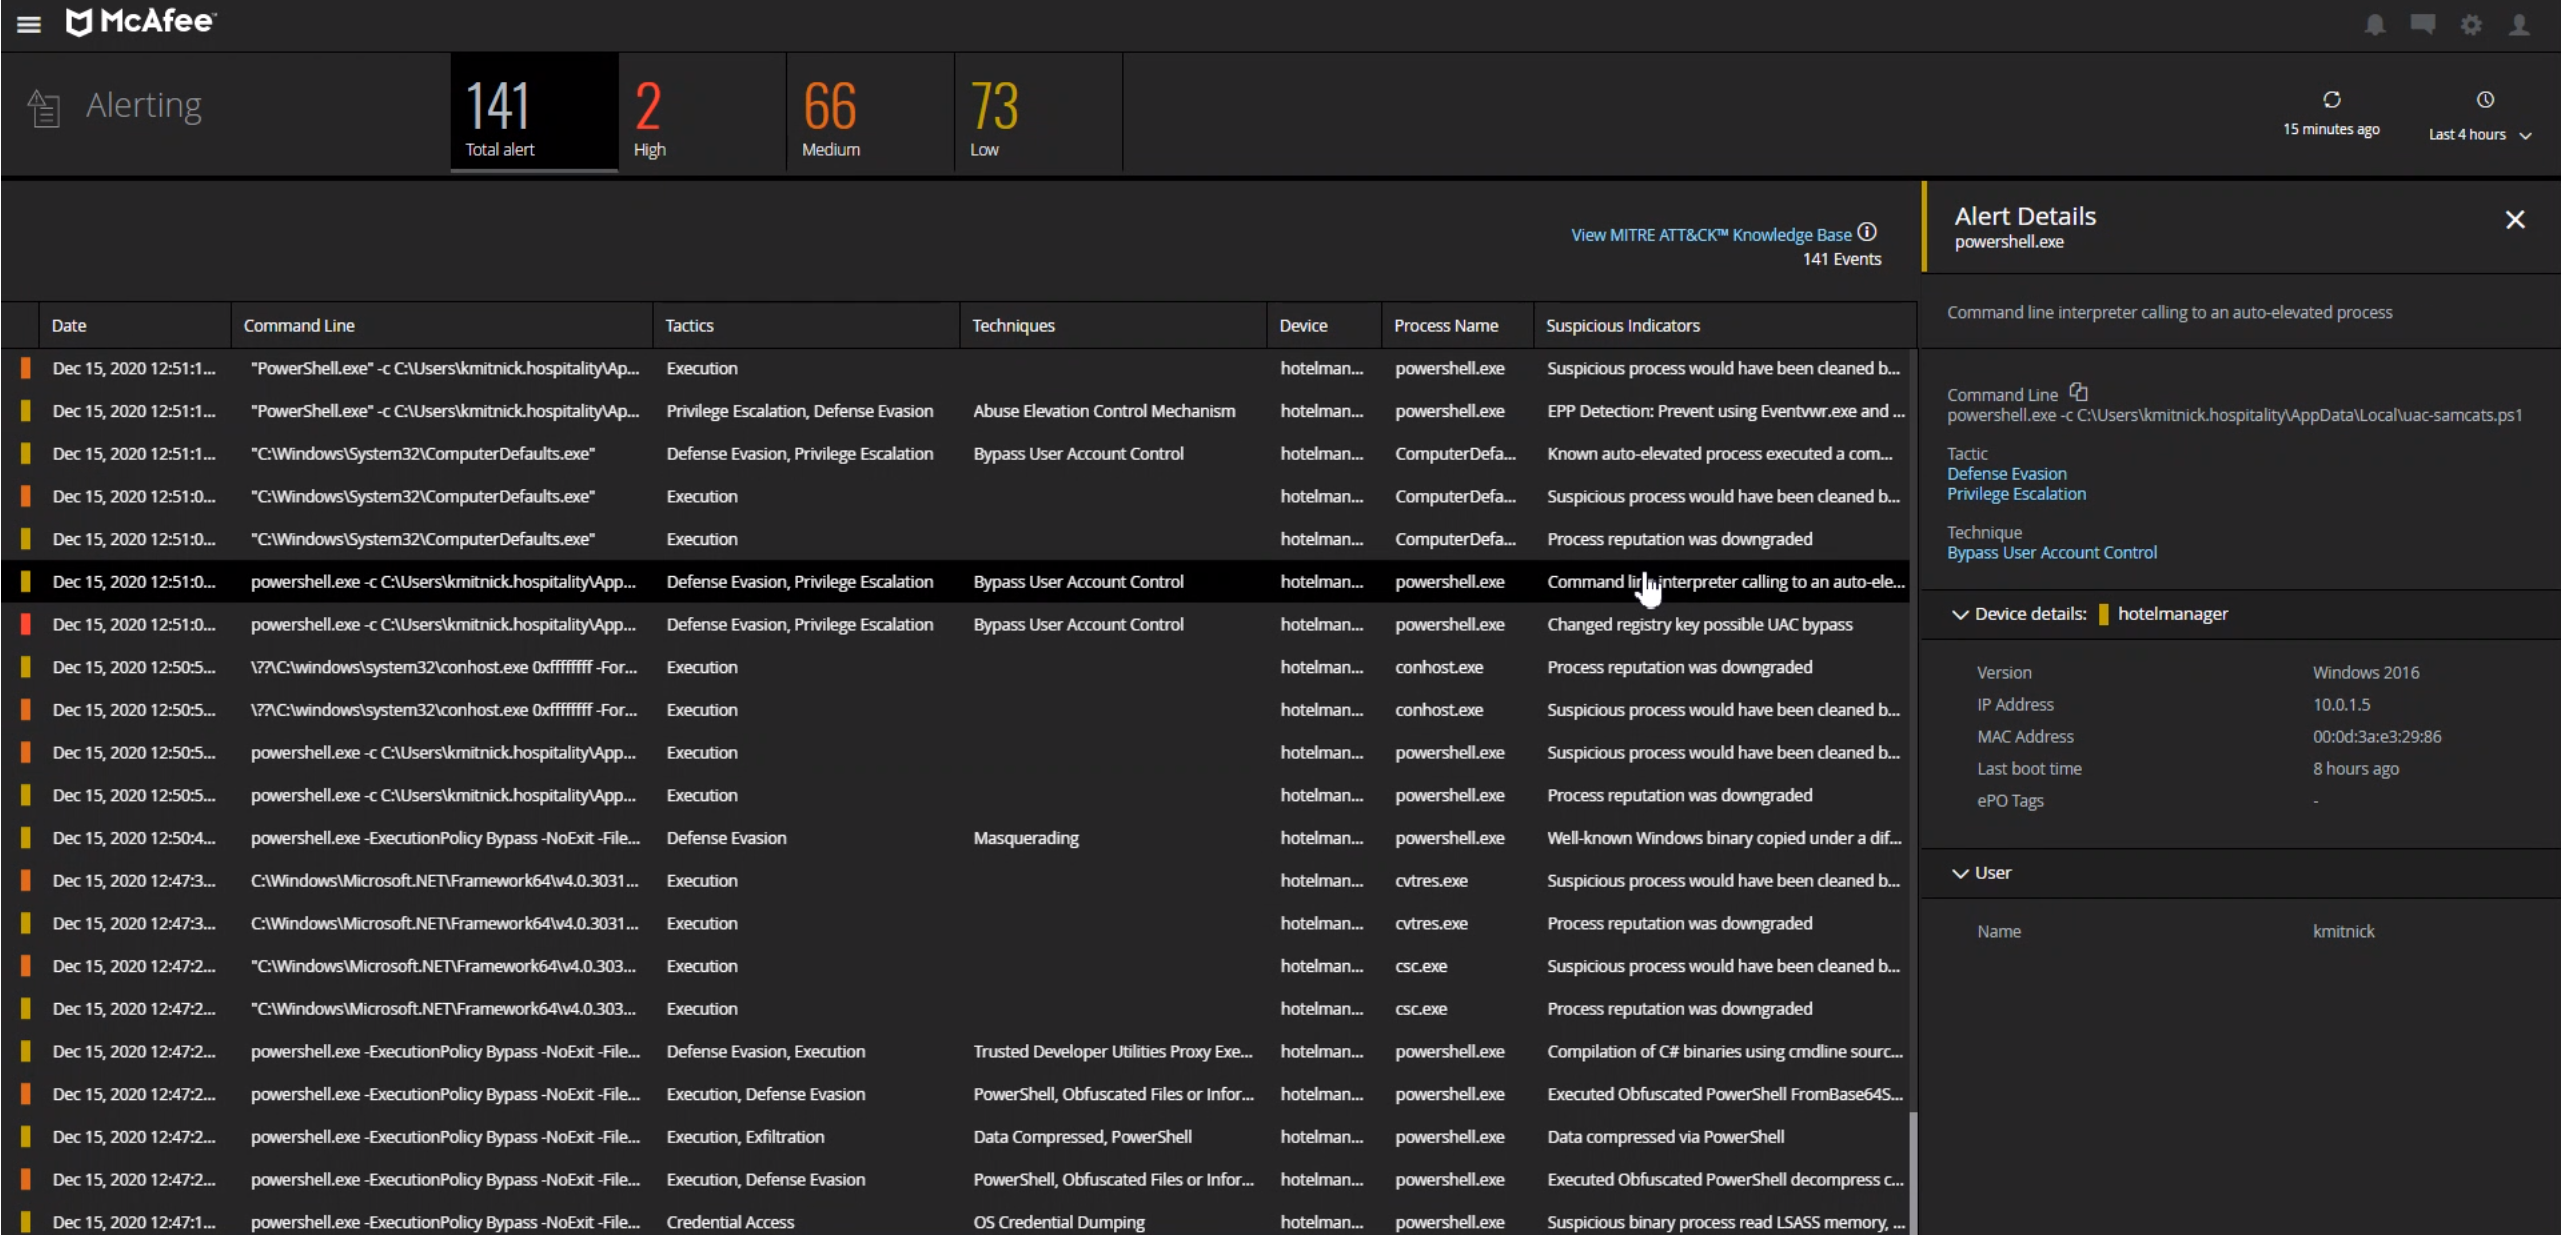Click severity marker of the red registry key row
2562x1235 pixels.
click(25, 624)
